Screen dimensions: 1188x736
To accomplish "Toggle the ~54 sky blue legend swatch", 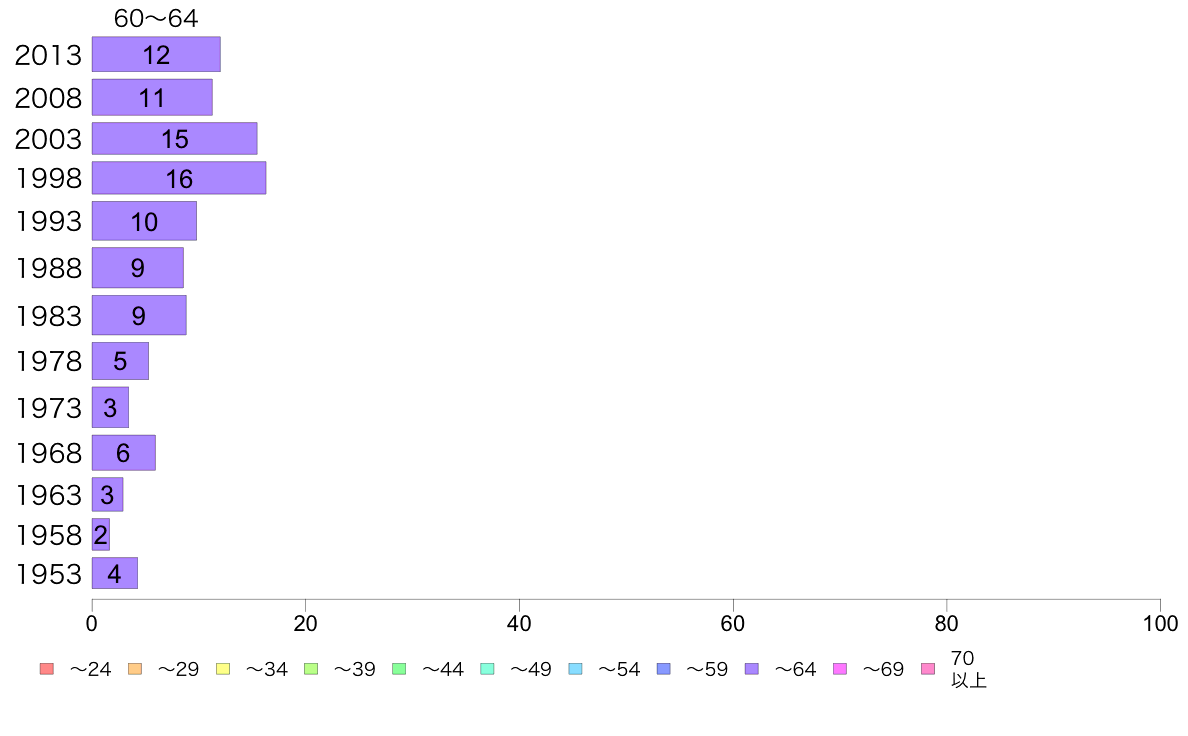I will point(575,669).
